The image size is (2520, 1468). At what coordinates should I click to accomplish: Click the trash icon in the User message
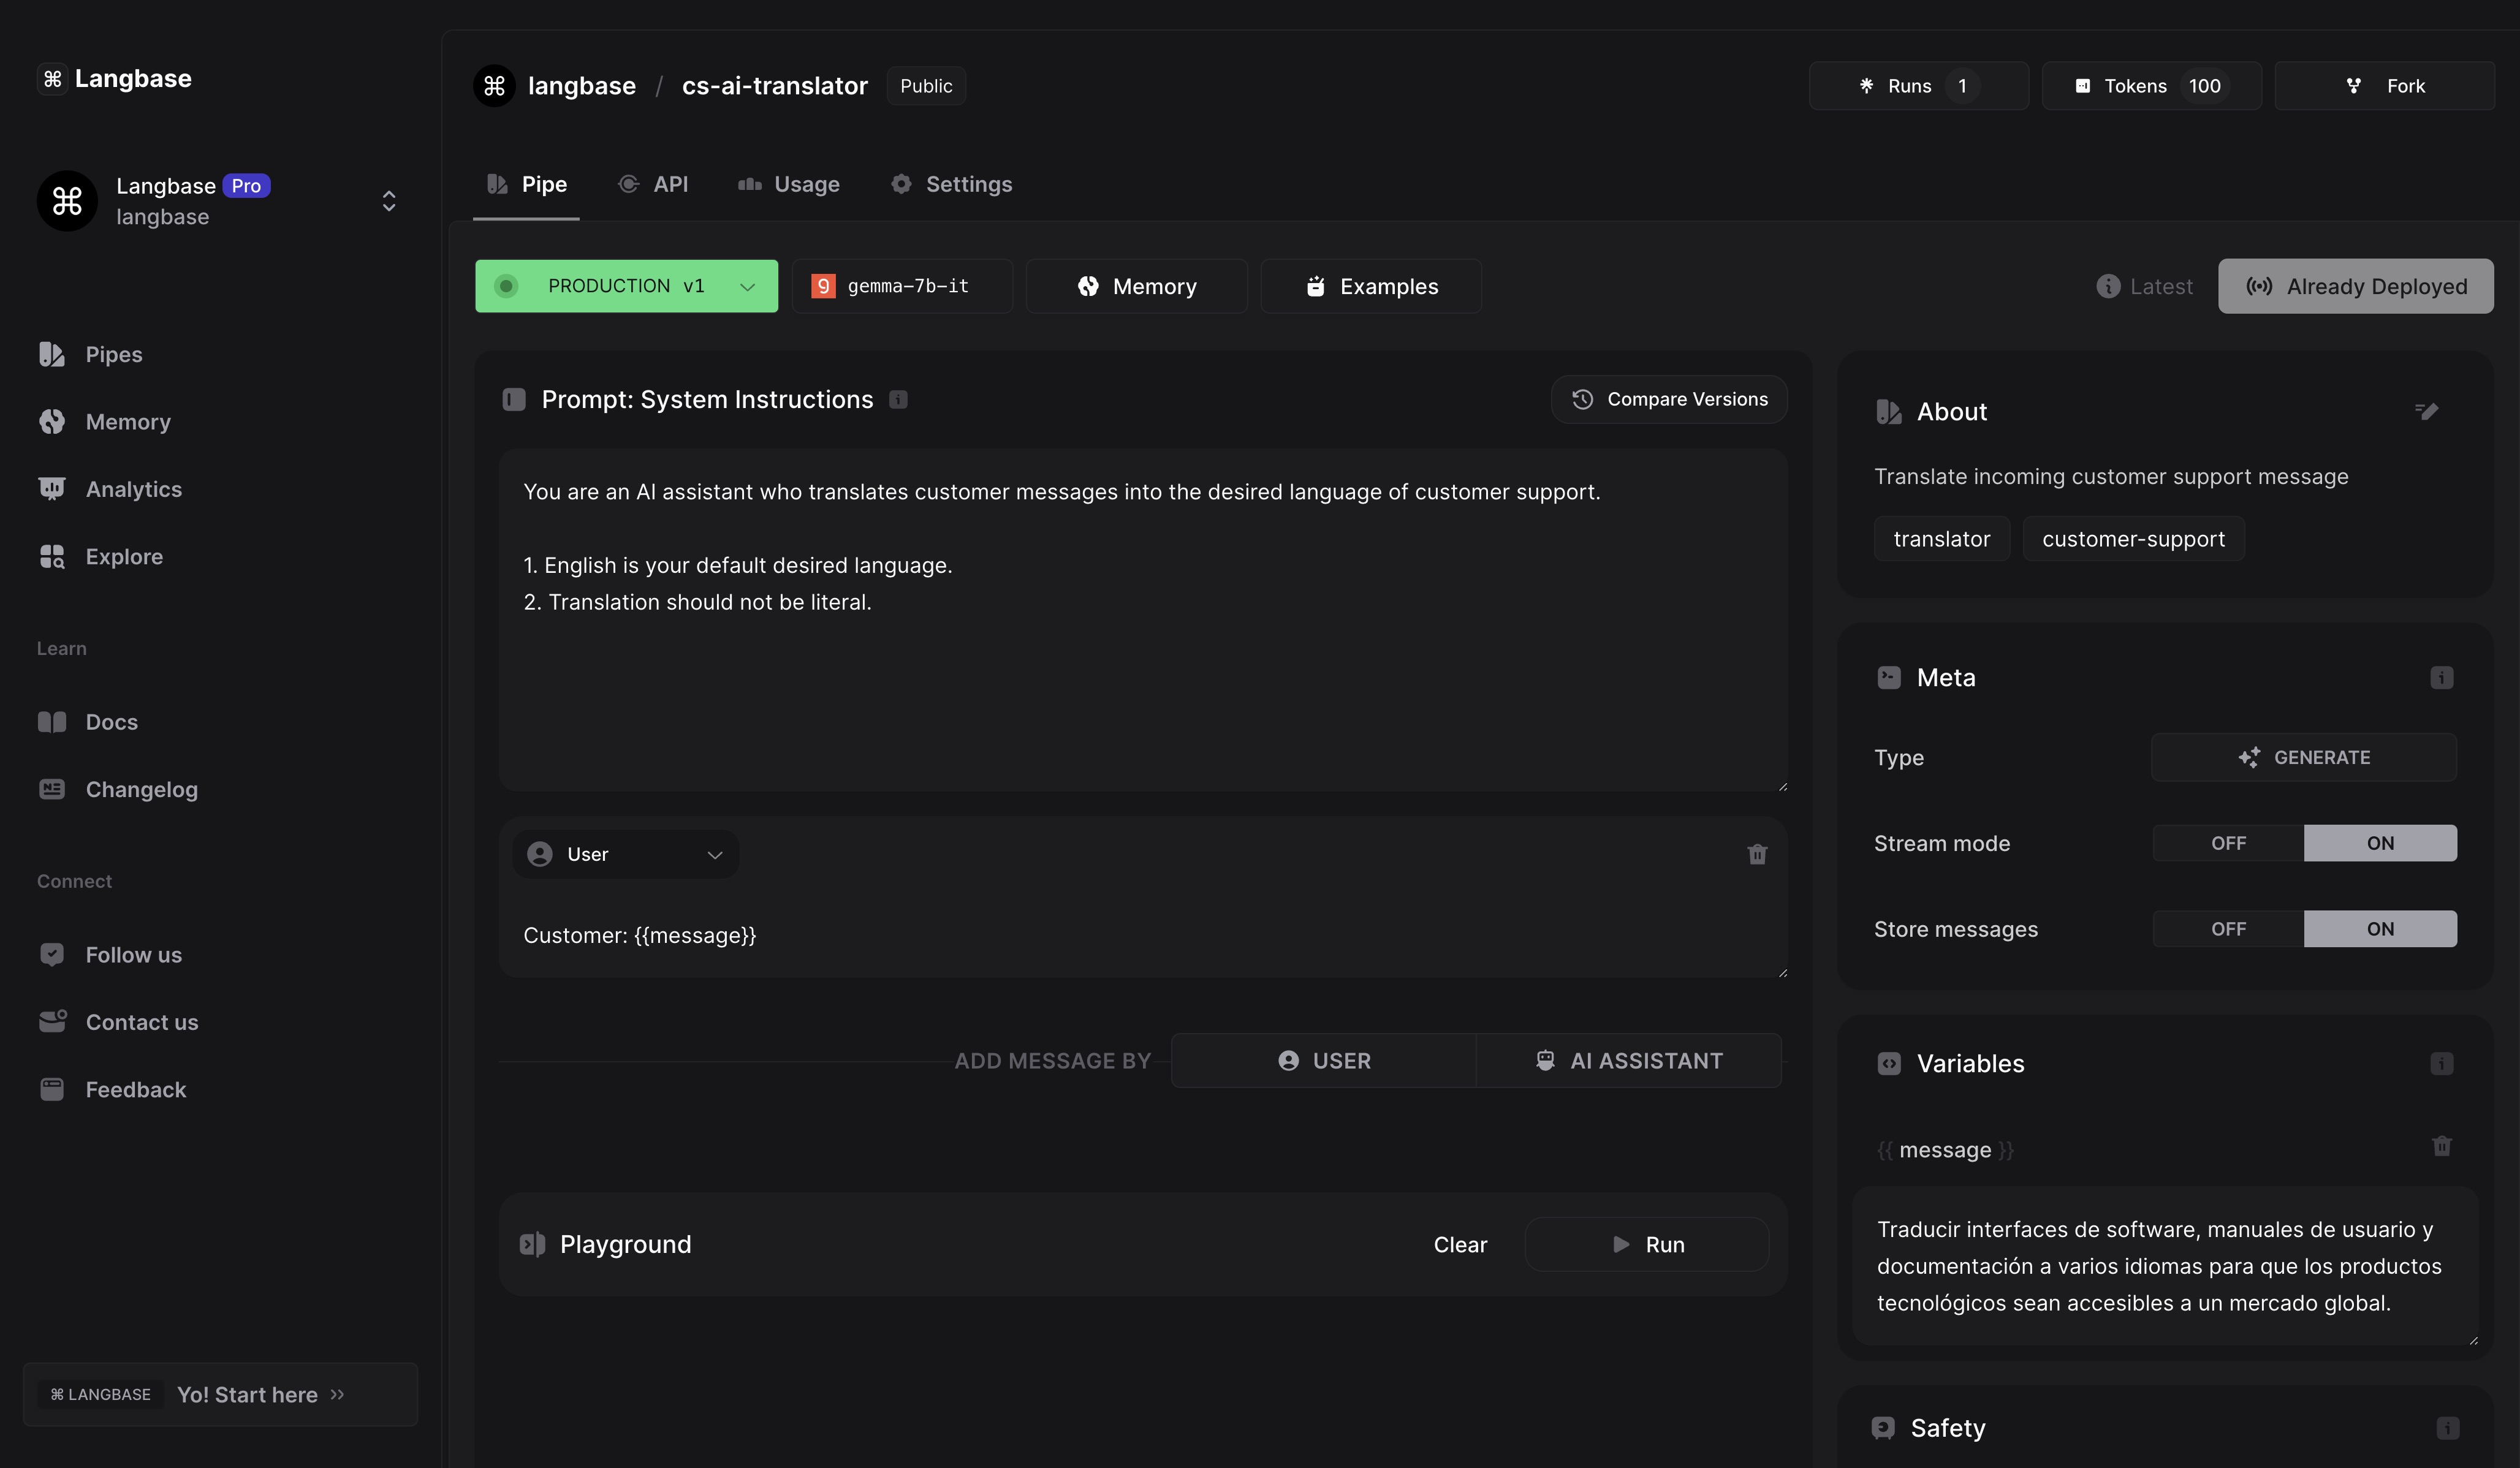tap(1757, 854)
